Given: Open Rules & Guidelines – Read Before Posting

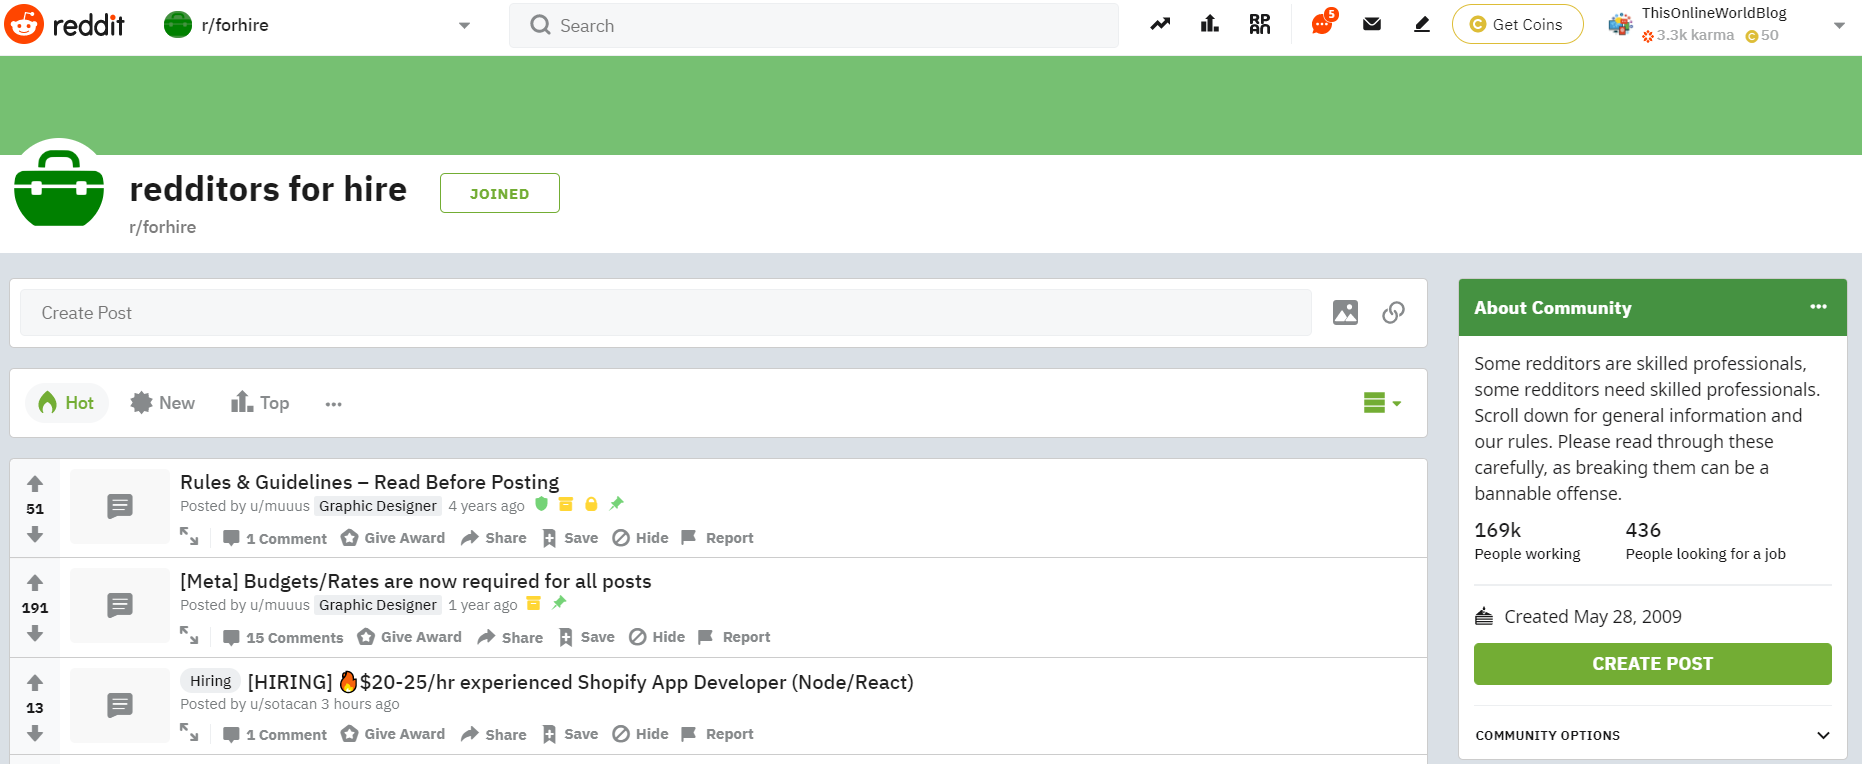Looking at the screenshot, I should 369,482.
